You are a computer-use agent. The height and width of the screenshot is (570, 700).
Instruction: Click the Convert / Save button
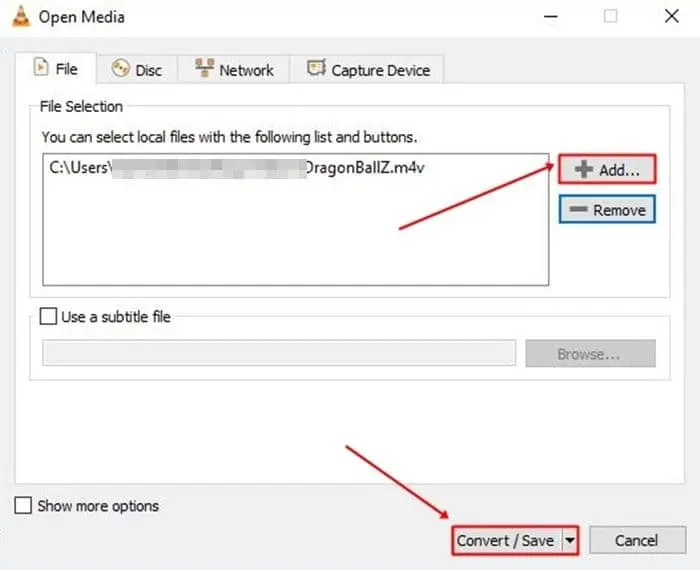(505, 540)
